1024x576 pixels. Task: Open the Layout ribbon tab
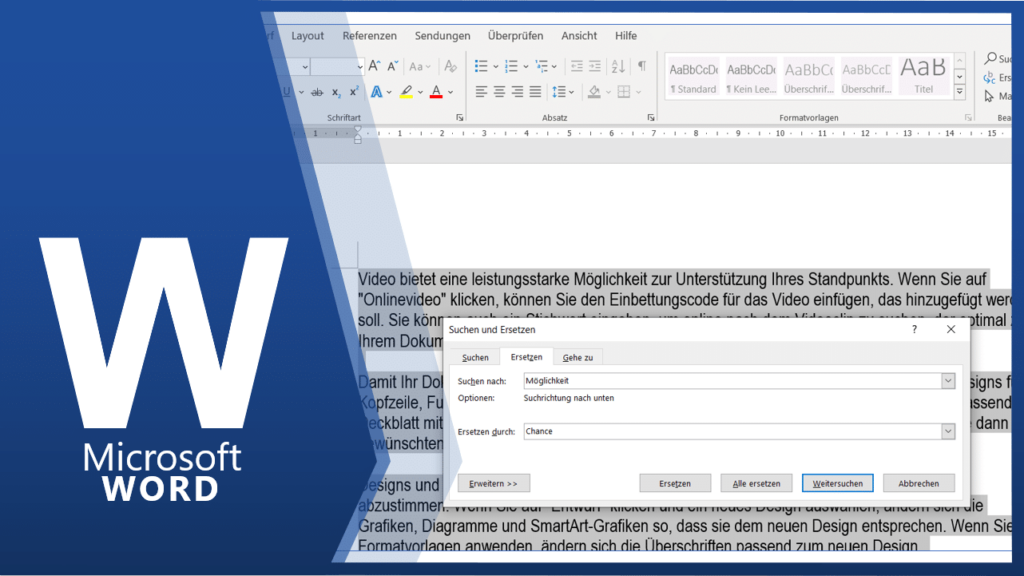(308, 36)
